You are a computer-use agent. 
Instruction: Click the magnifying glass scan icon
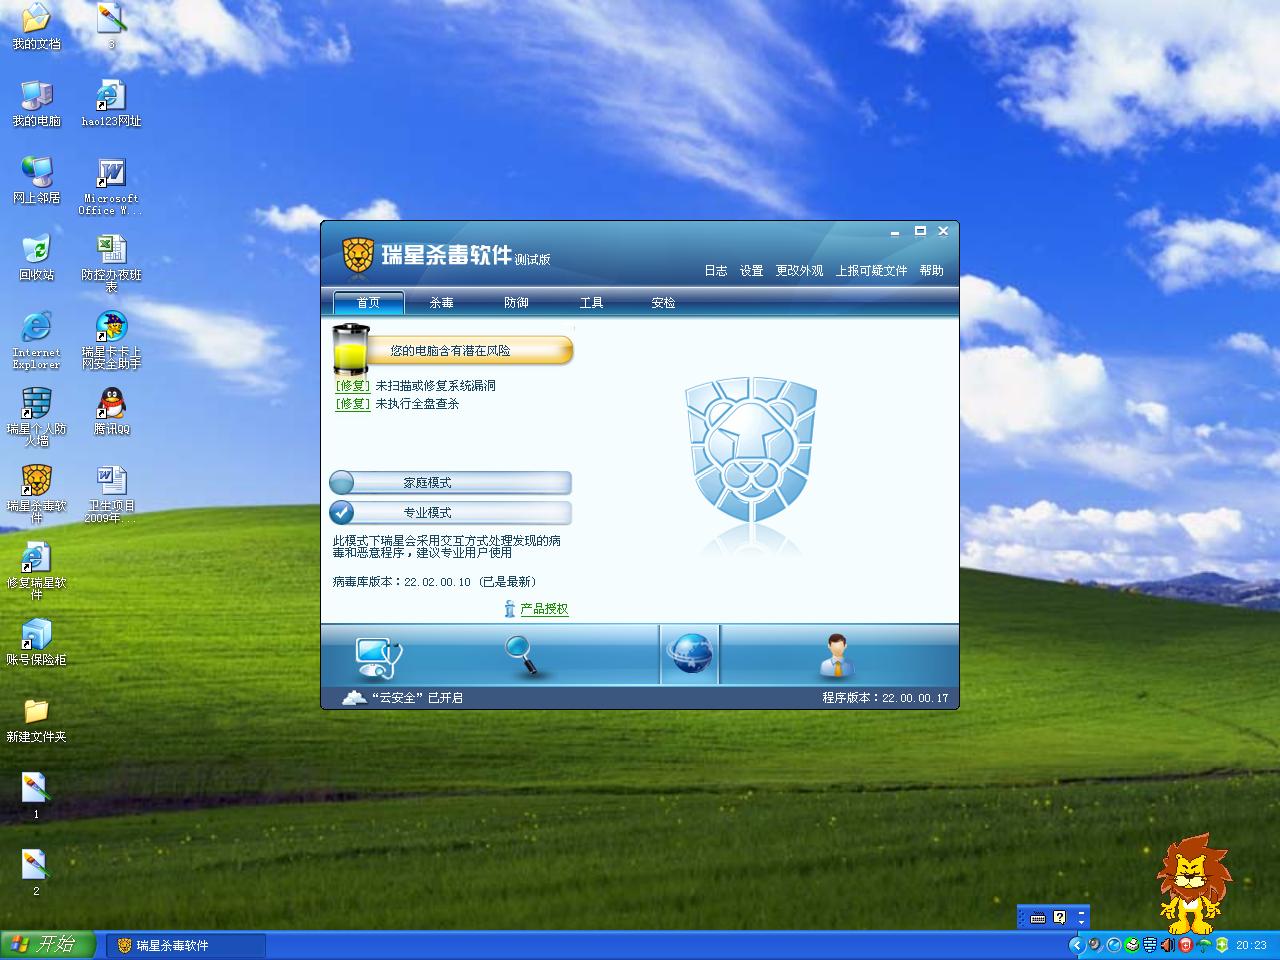click(522, 655)
